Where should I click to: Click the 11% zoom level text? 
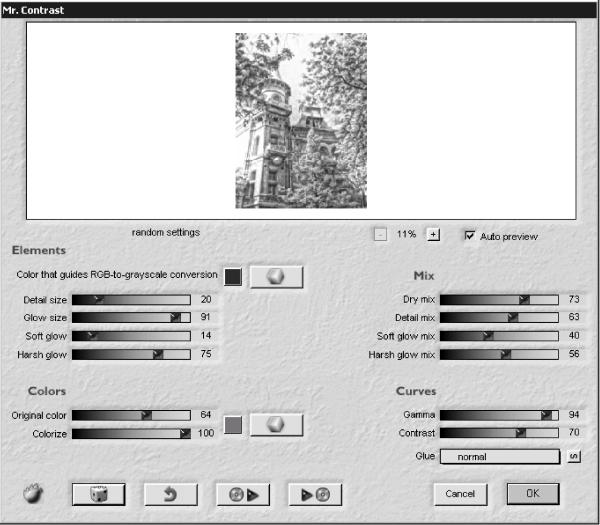406,234
